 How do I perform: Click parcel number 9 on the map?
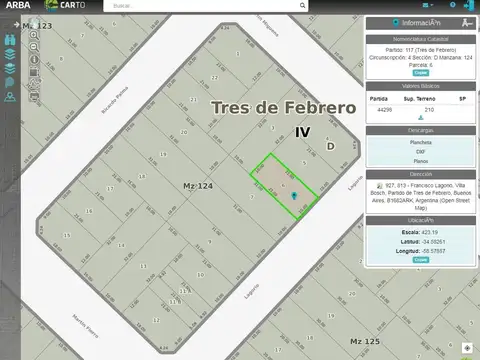[209, 242]
